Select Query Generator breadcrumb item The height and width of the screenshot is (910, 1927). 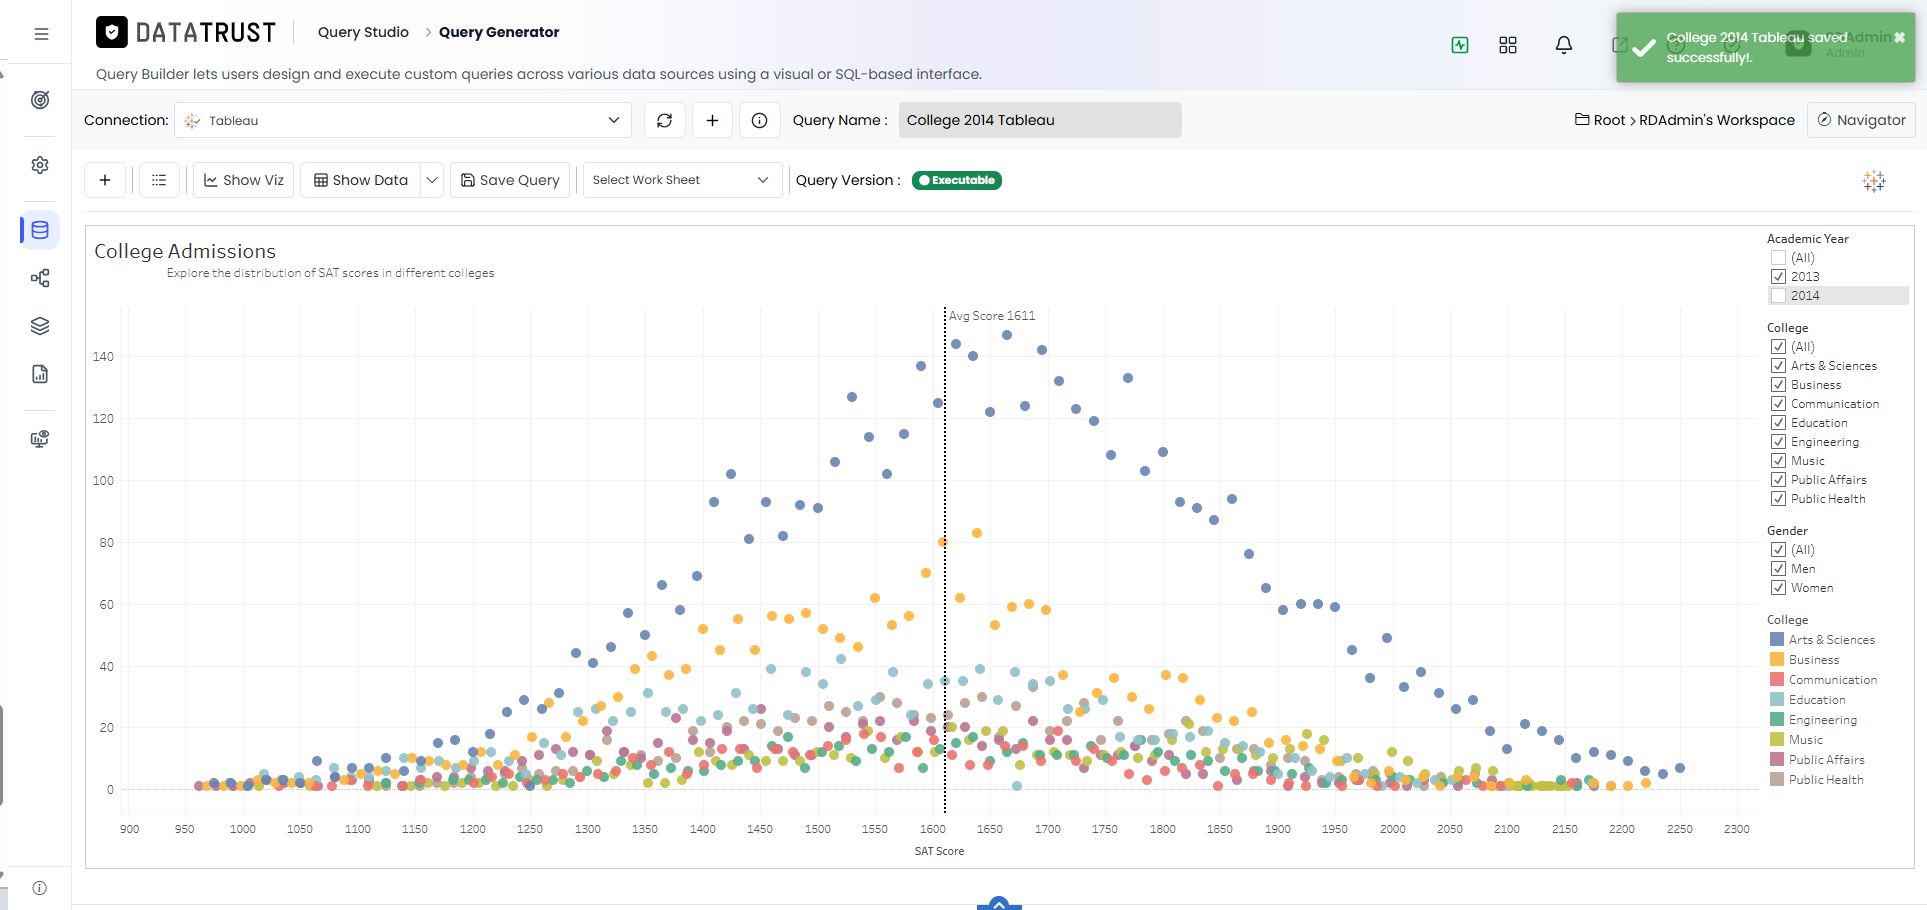coord(499,32)
